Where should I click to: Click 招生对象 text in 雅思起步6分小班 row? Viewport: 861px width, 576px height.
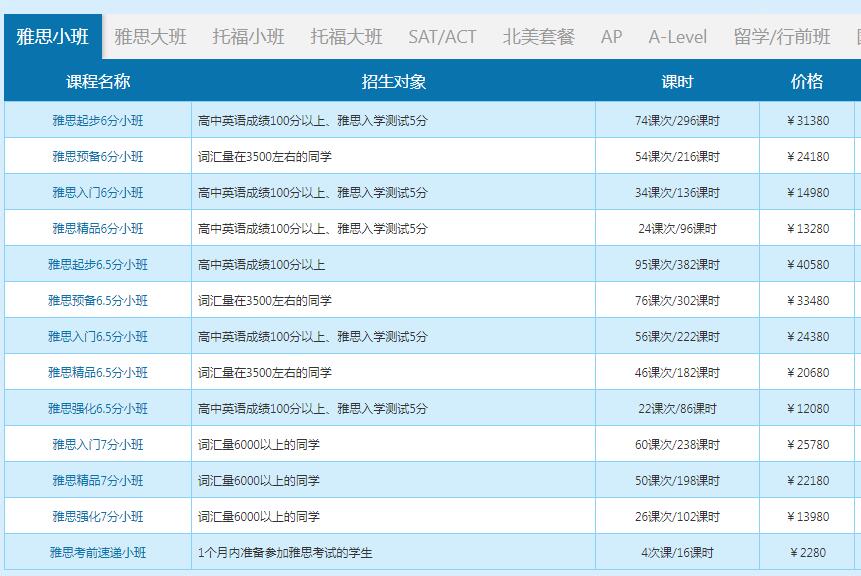coord(312,120)
